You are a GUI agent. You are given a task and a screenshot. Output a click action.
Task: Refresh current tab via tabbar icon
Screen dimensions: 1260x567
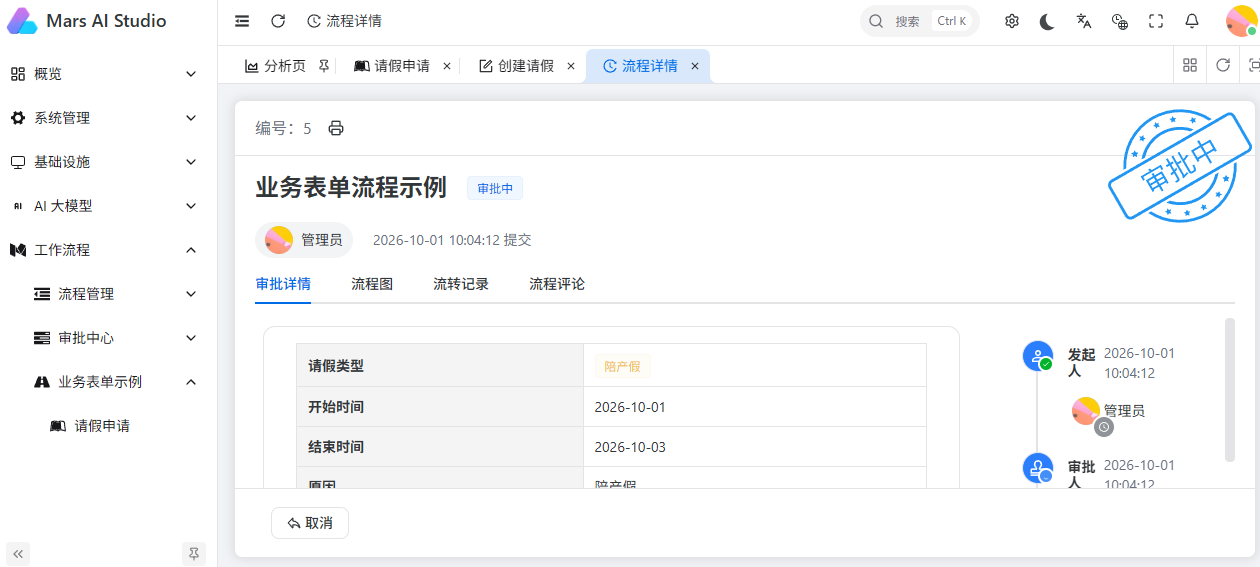1223,65
